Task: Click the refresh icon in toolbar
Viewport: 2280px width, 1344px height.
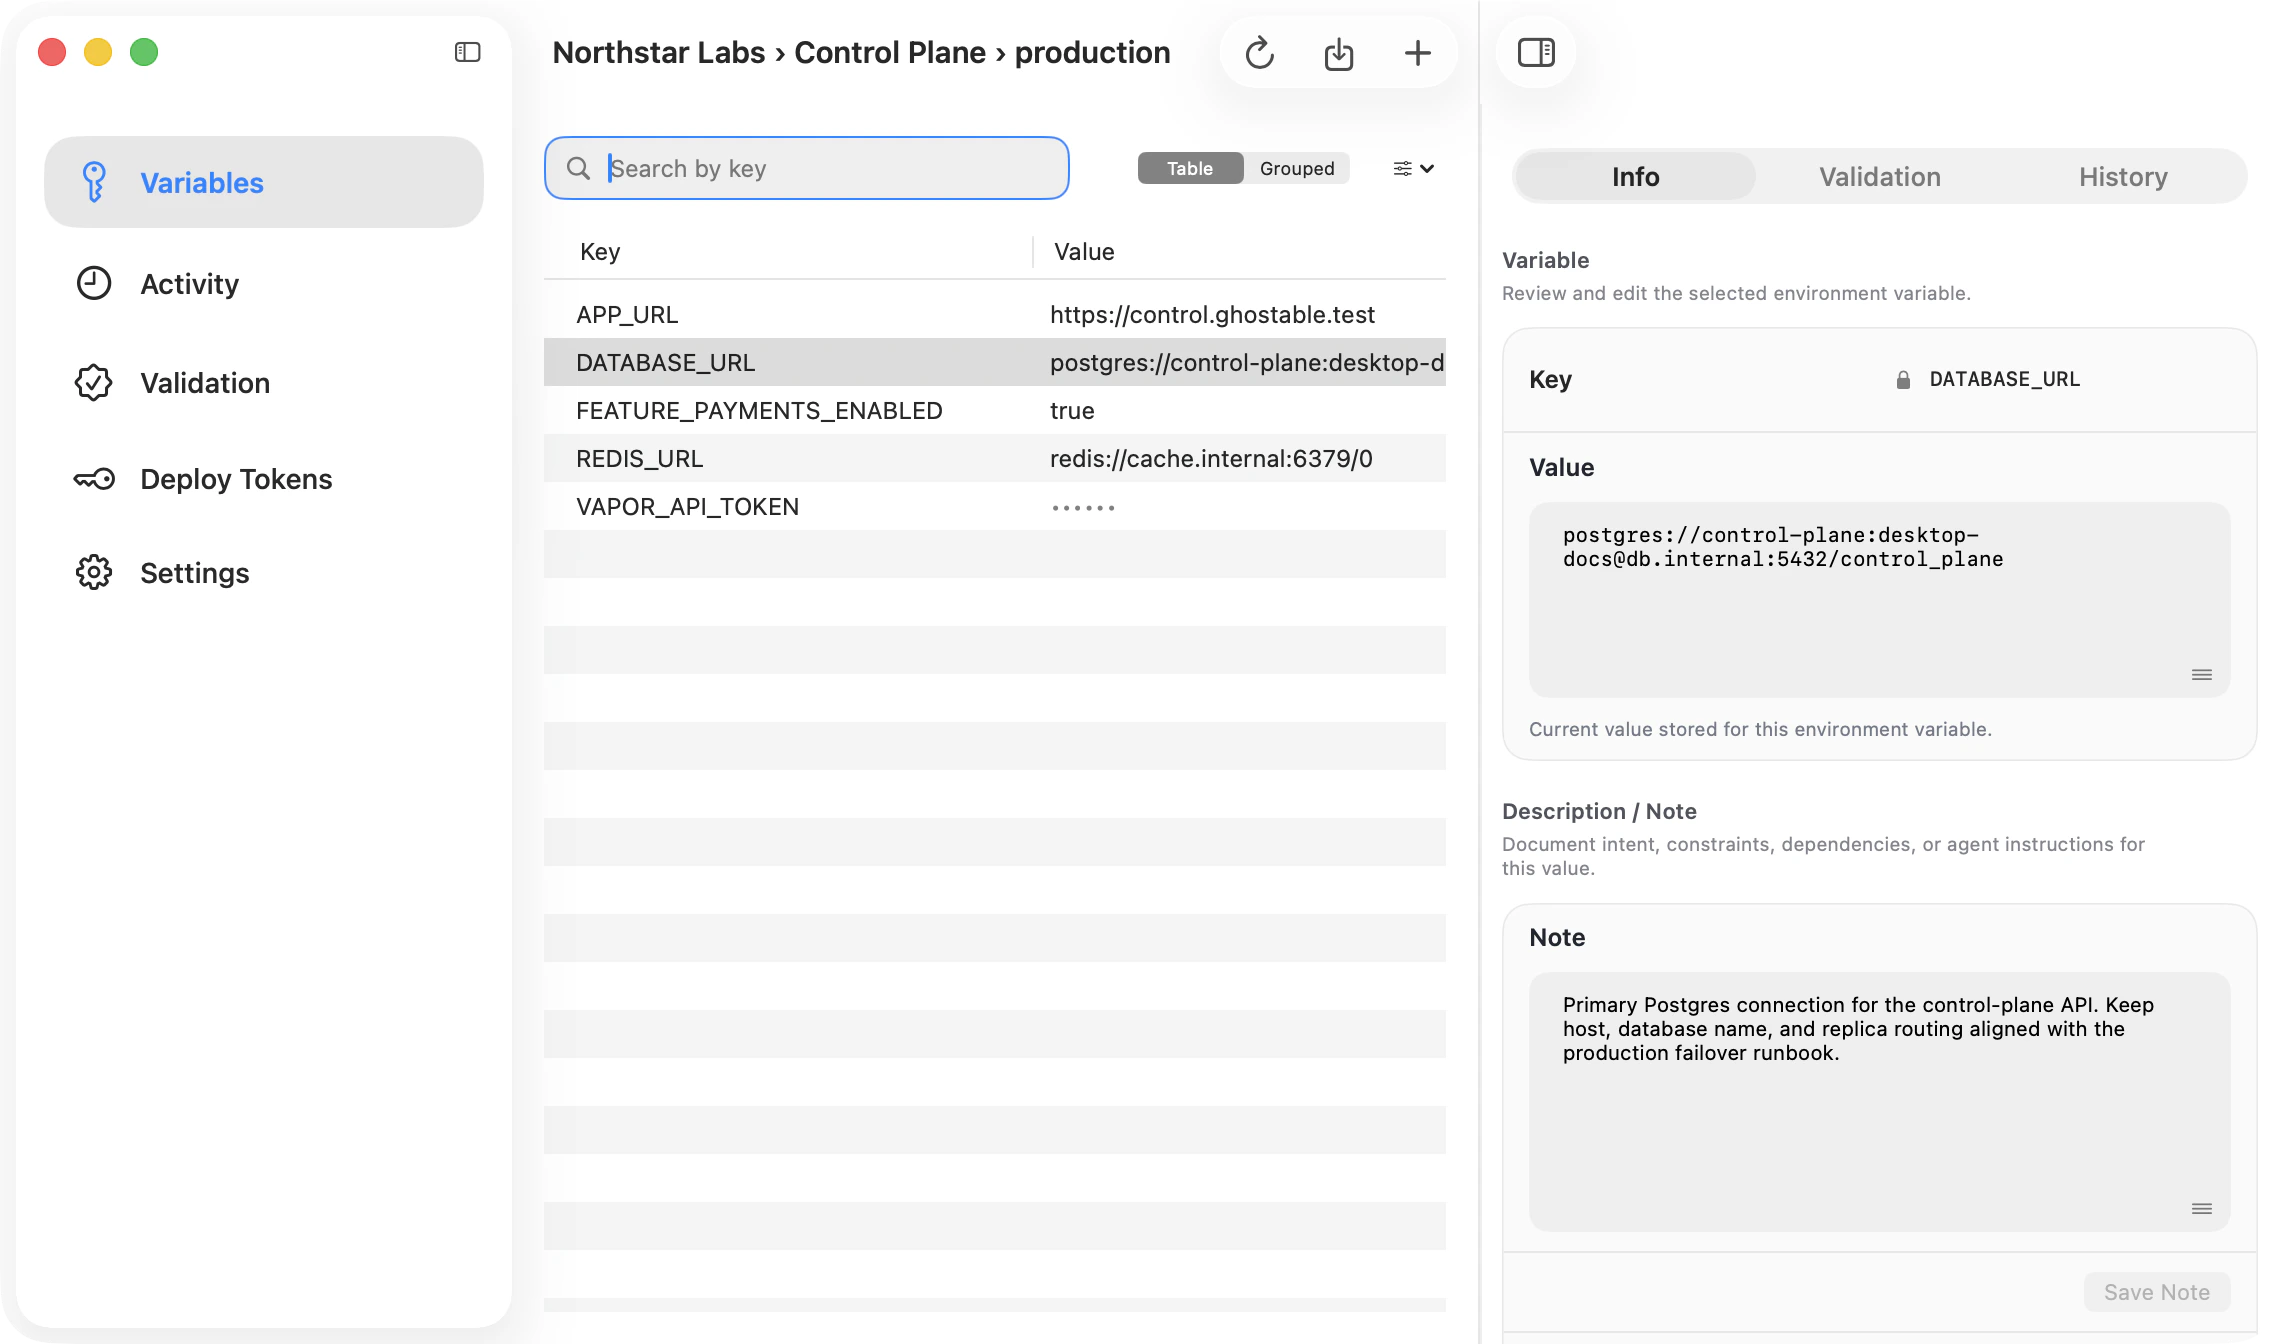Action: pos(1259,53)
